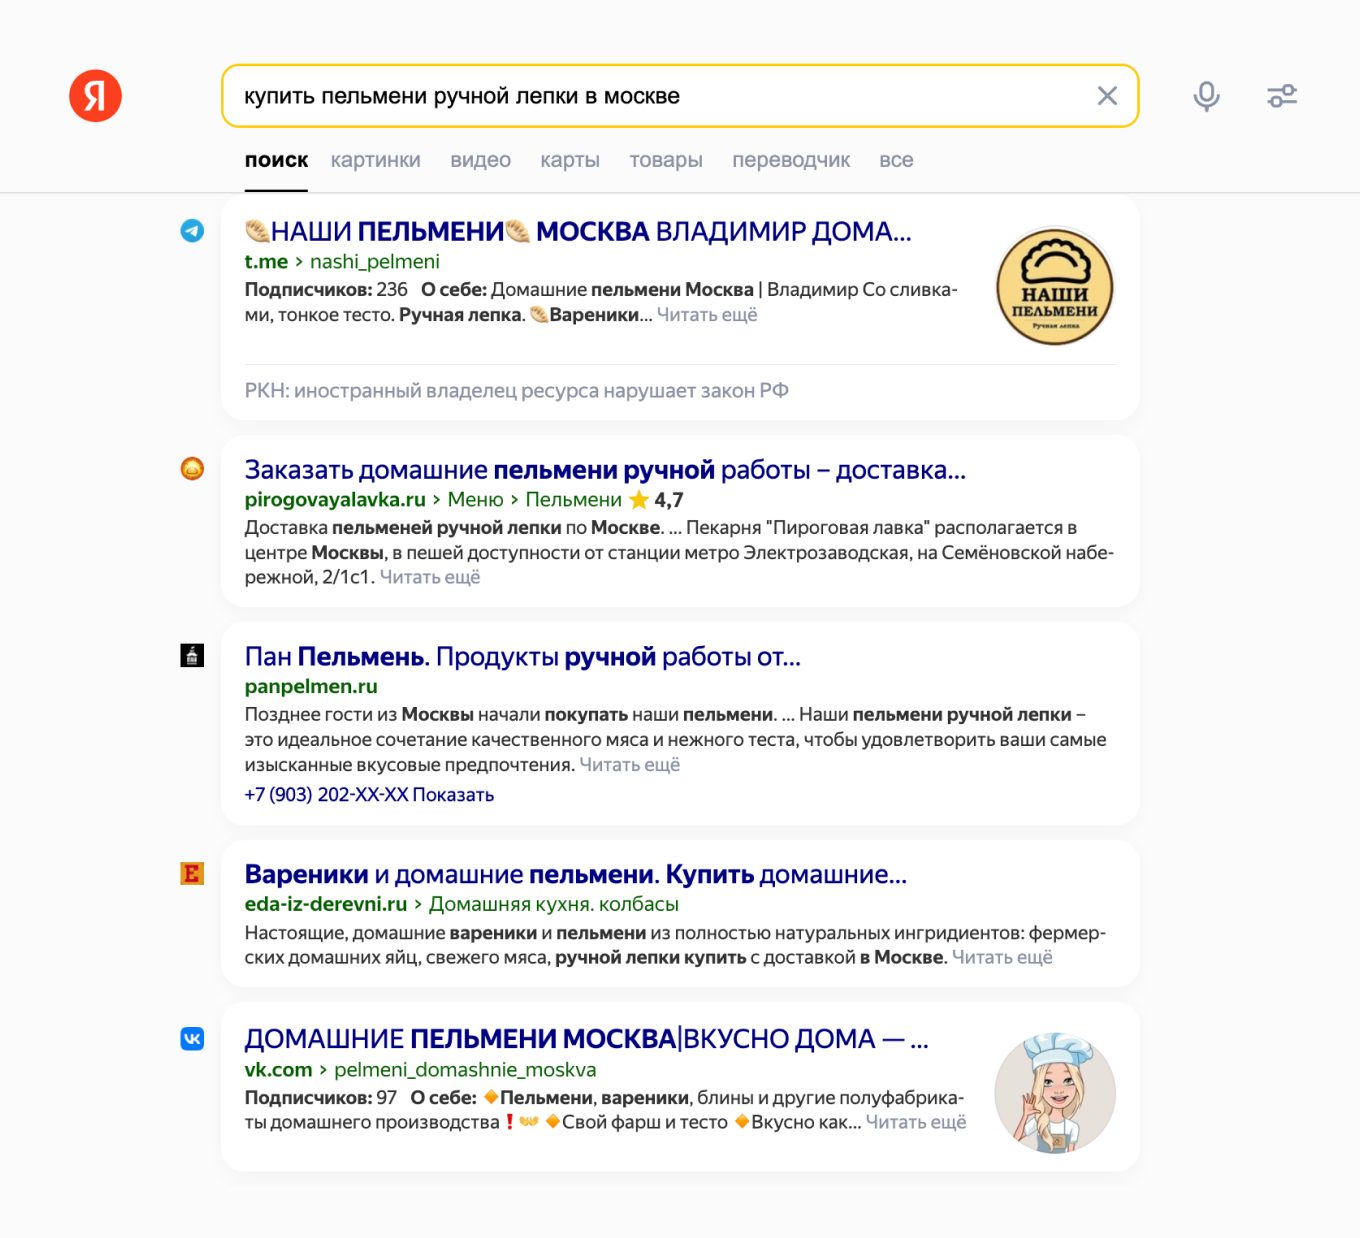1360x1238 pixels.
Task: Reveal the phone number via Показать
Action: [455, 794]
